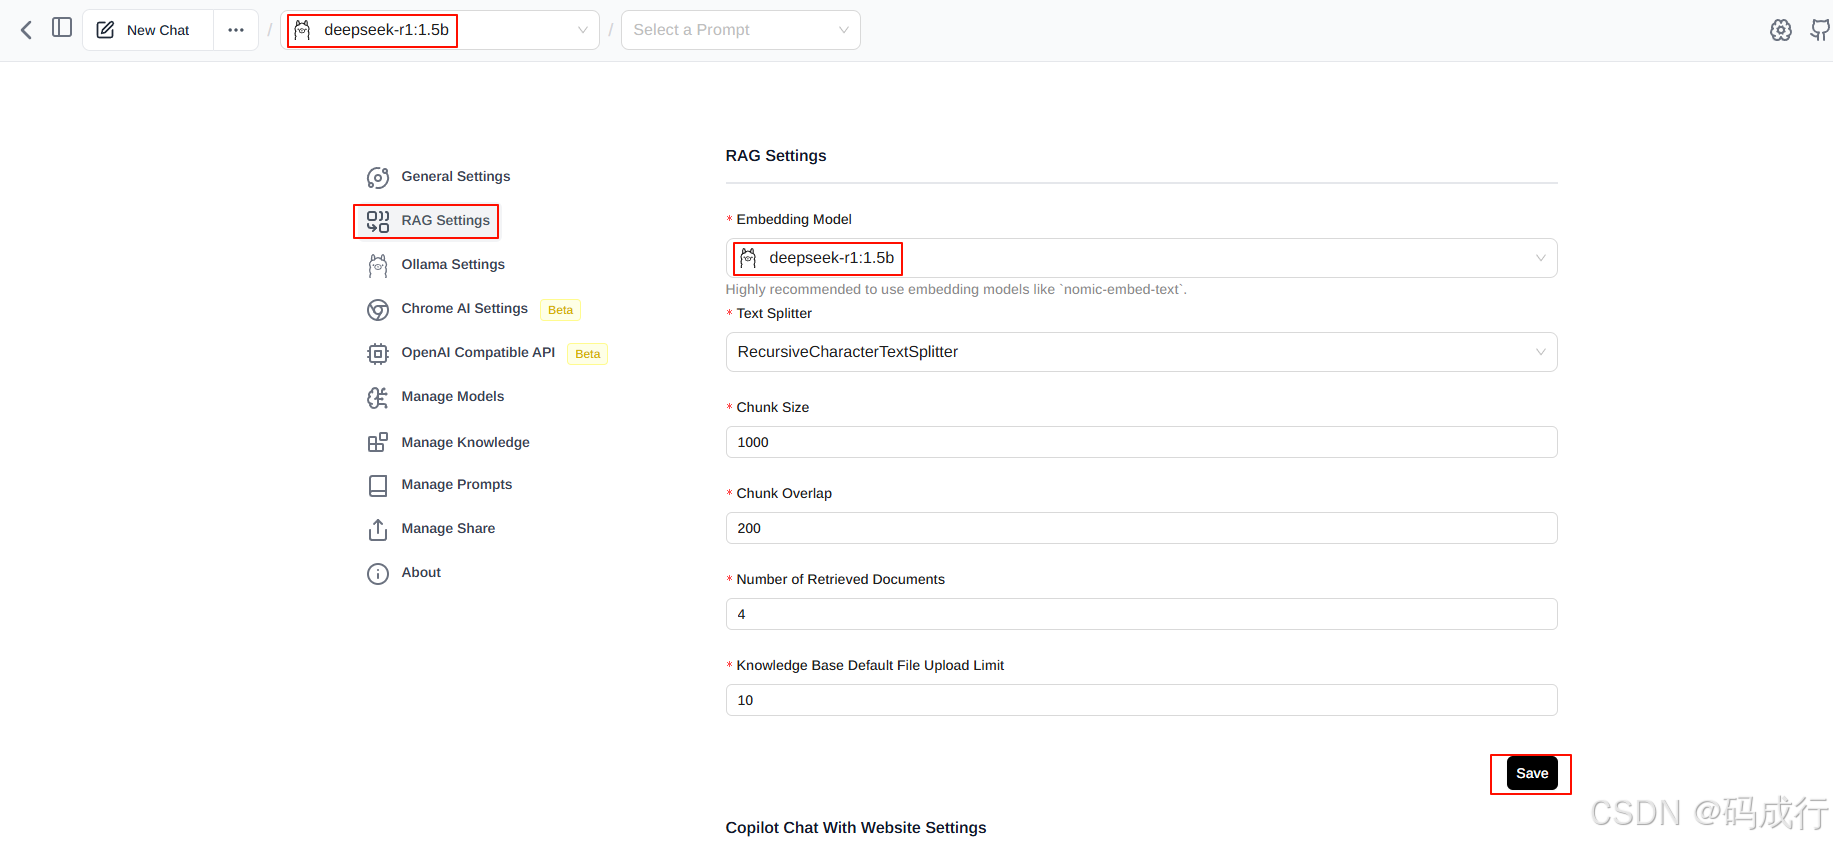
Task: Toggle the sidebar panel icon
Action: (62, 28)
